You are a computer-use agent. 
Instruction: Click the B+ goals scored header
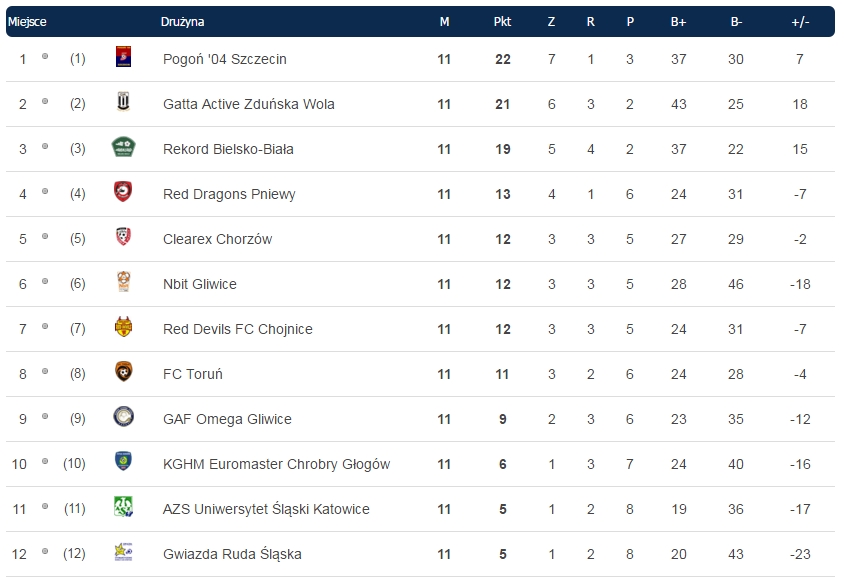(x=679, y=22)
